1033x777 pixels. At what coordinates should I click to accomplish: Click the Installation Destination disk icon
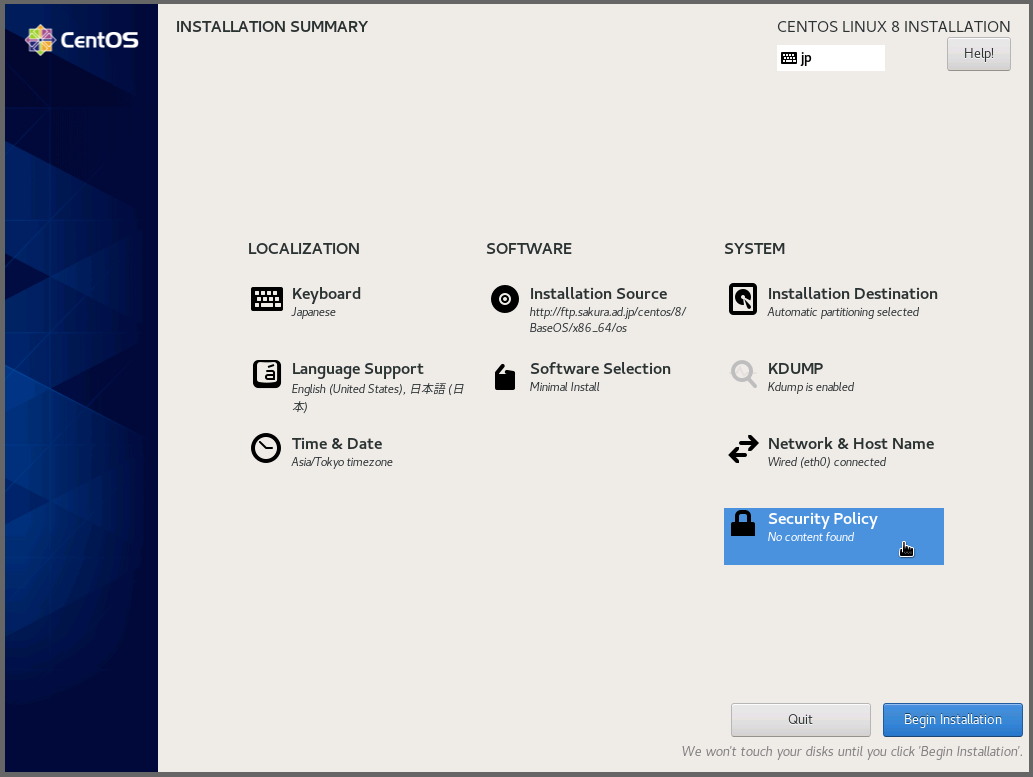pyautogui.click(x=743, y=299)
